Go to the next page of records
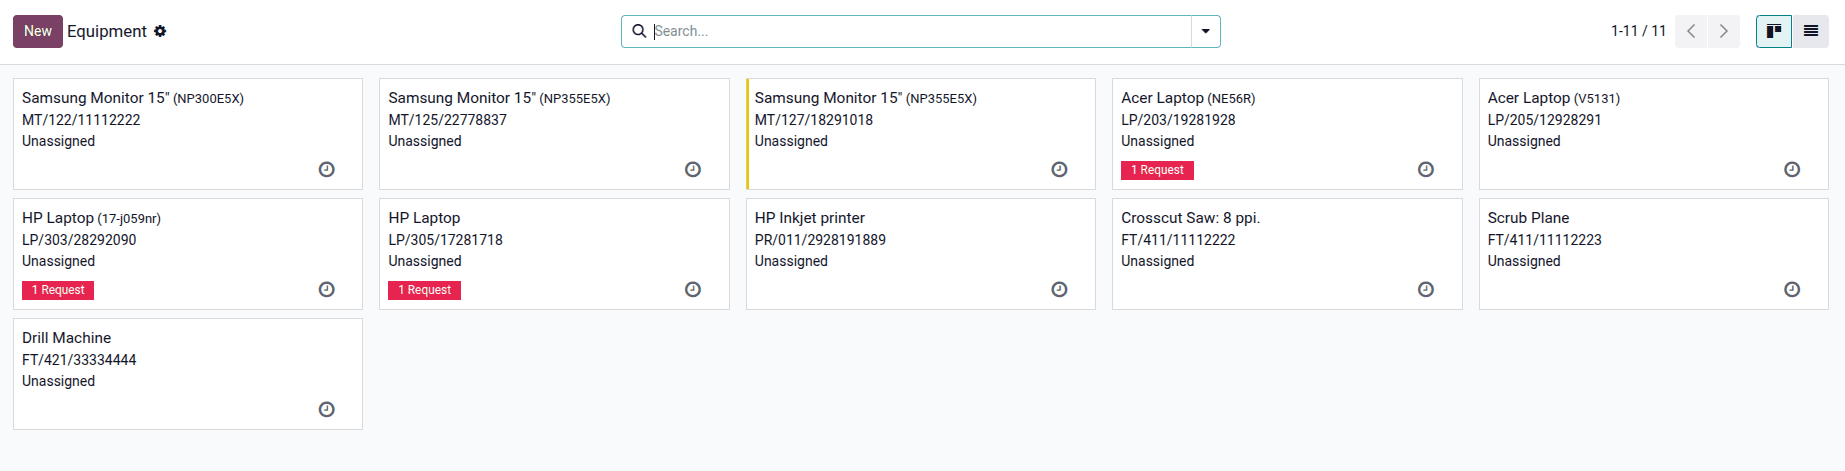The image size is (1845, 471). [x=1724, y=31]
